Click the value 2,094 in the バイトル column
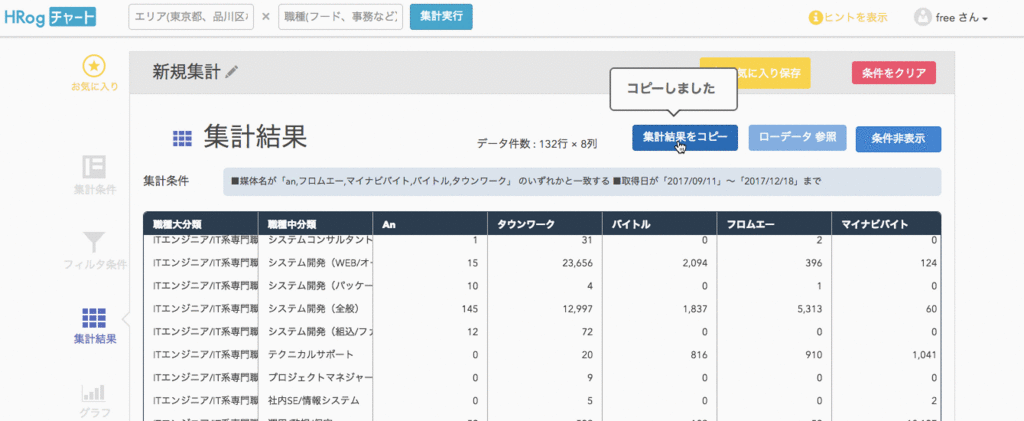Screen dimensions: 1024x421 [x=694, y=263]
